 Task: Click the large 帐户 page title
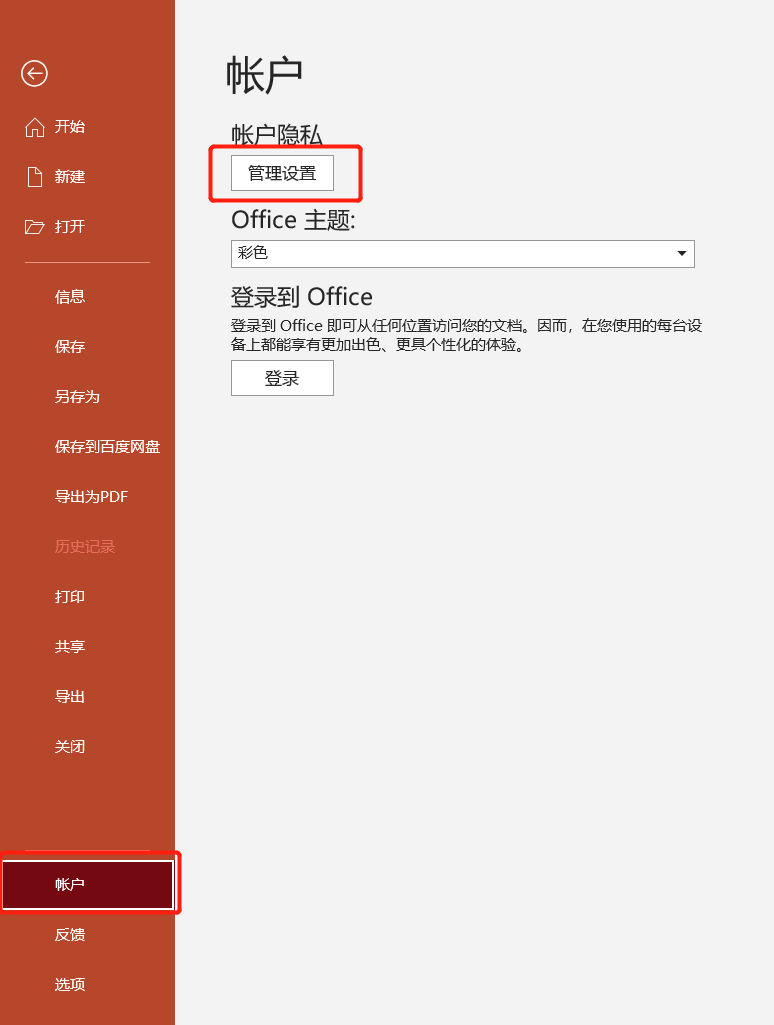point(264,75)
